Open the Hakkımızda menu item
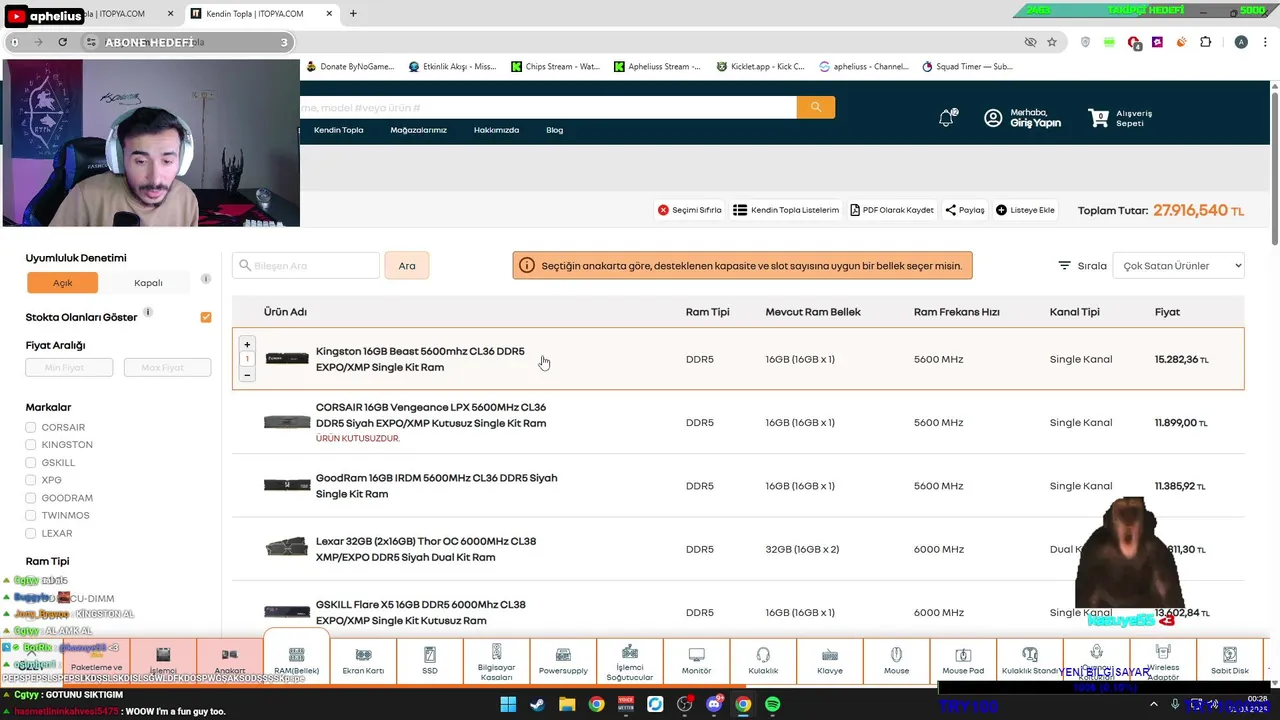Viewport: 1280px width, 720px height. [x=496, y=130]
